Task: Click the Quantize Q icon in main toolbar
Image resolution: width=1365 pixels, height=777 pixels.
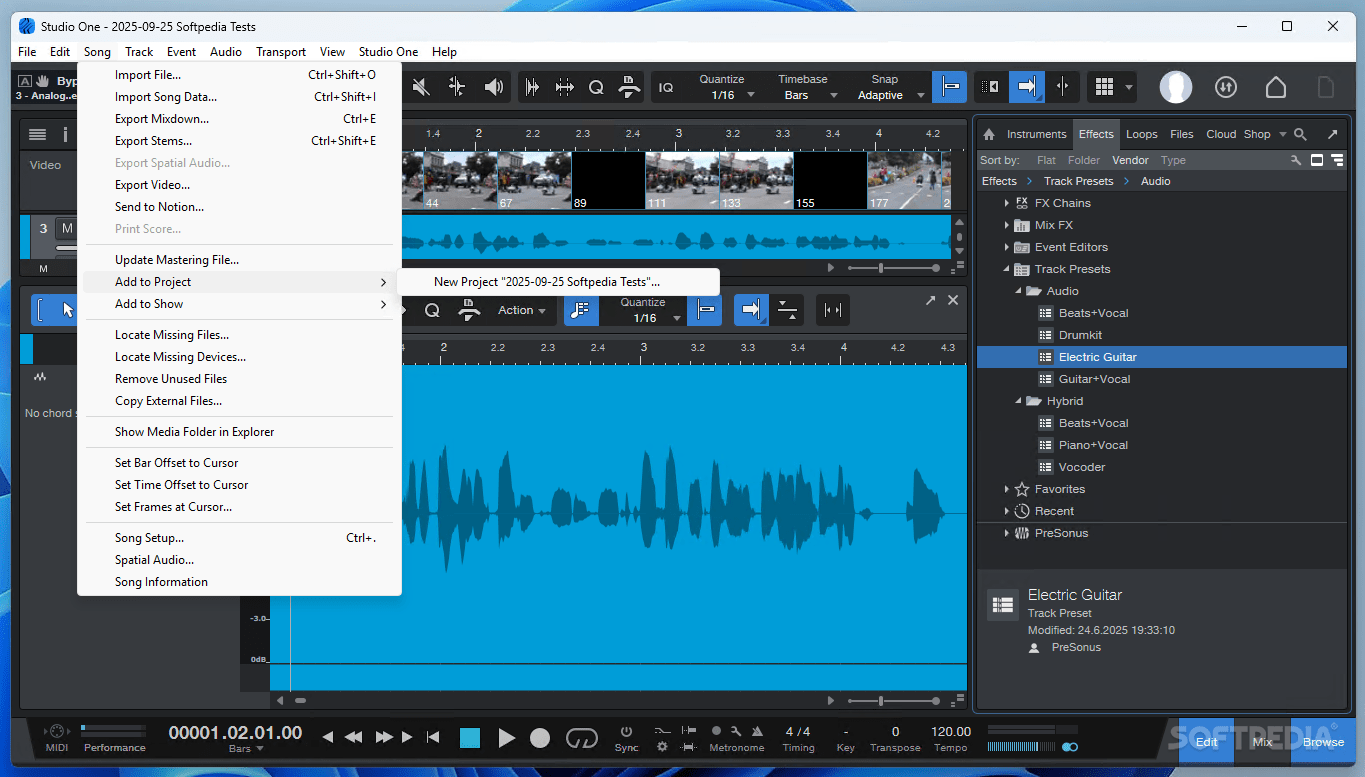Action: (x=596, y=87)
